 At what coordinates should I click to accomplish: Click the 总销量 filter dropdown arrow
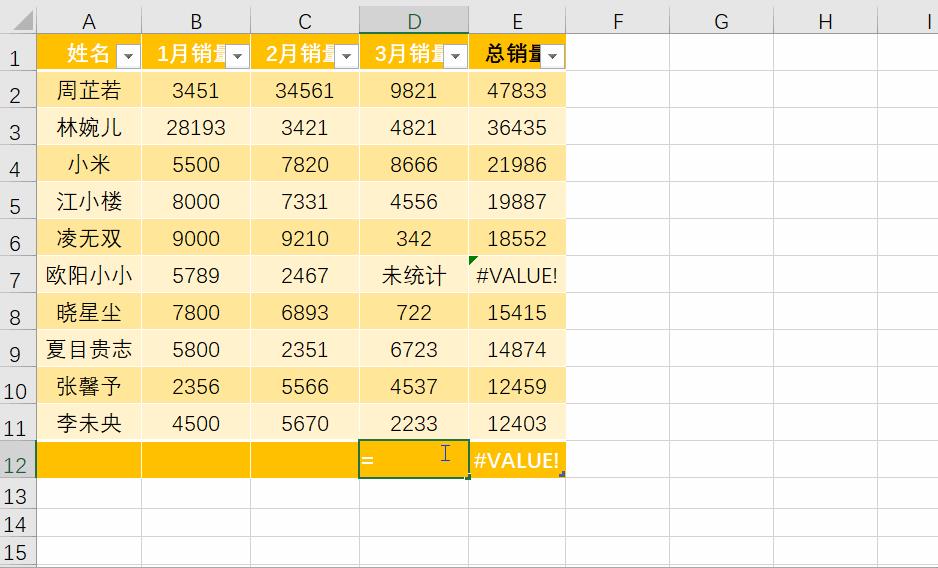(552, 57)
